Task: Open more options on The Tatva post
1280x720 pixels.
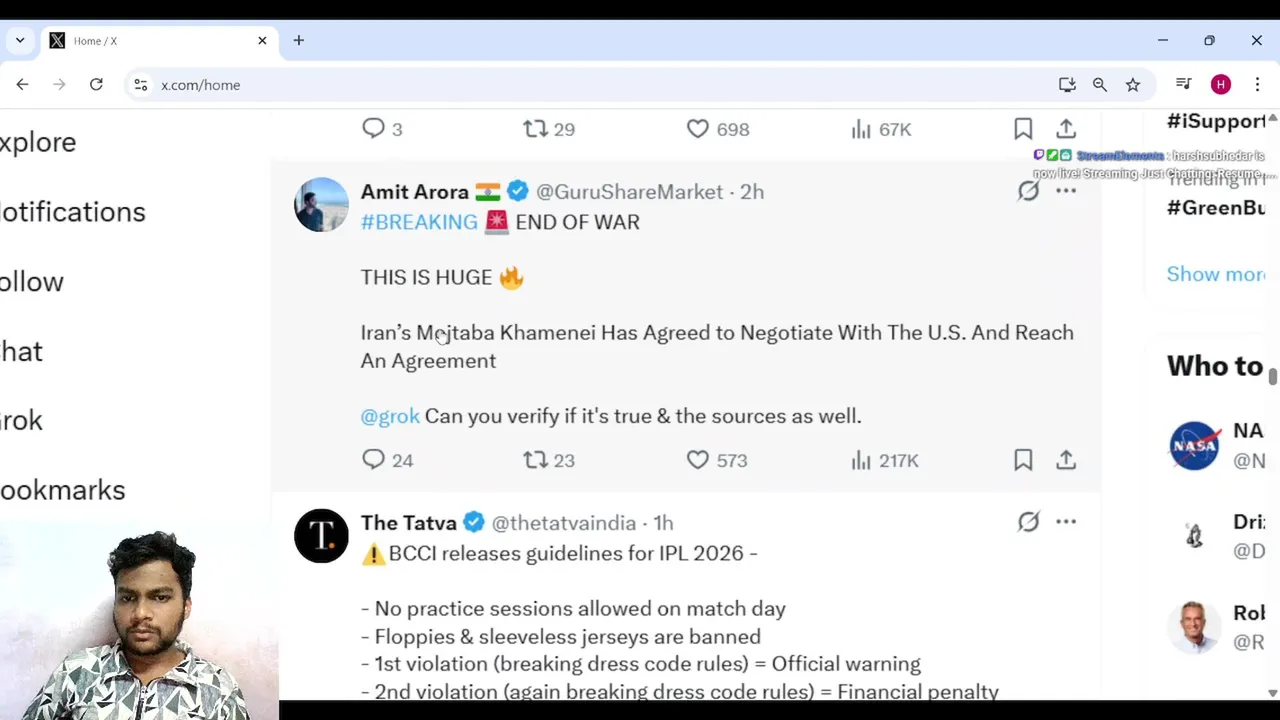Action: click(x=1066, y=522)
